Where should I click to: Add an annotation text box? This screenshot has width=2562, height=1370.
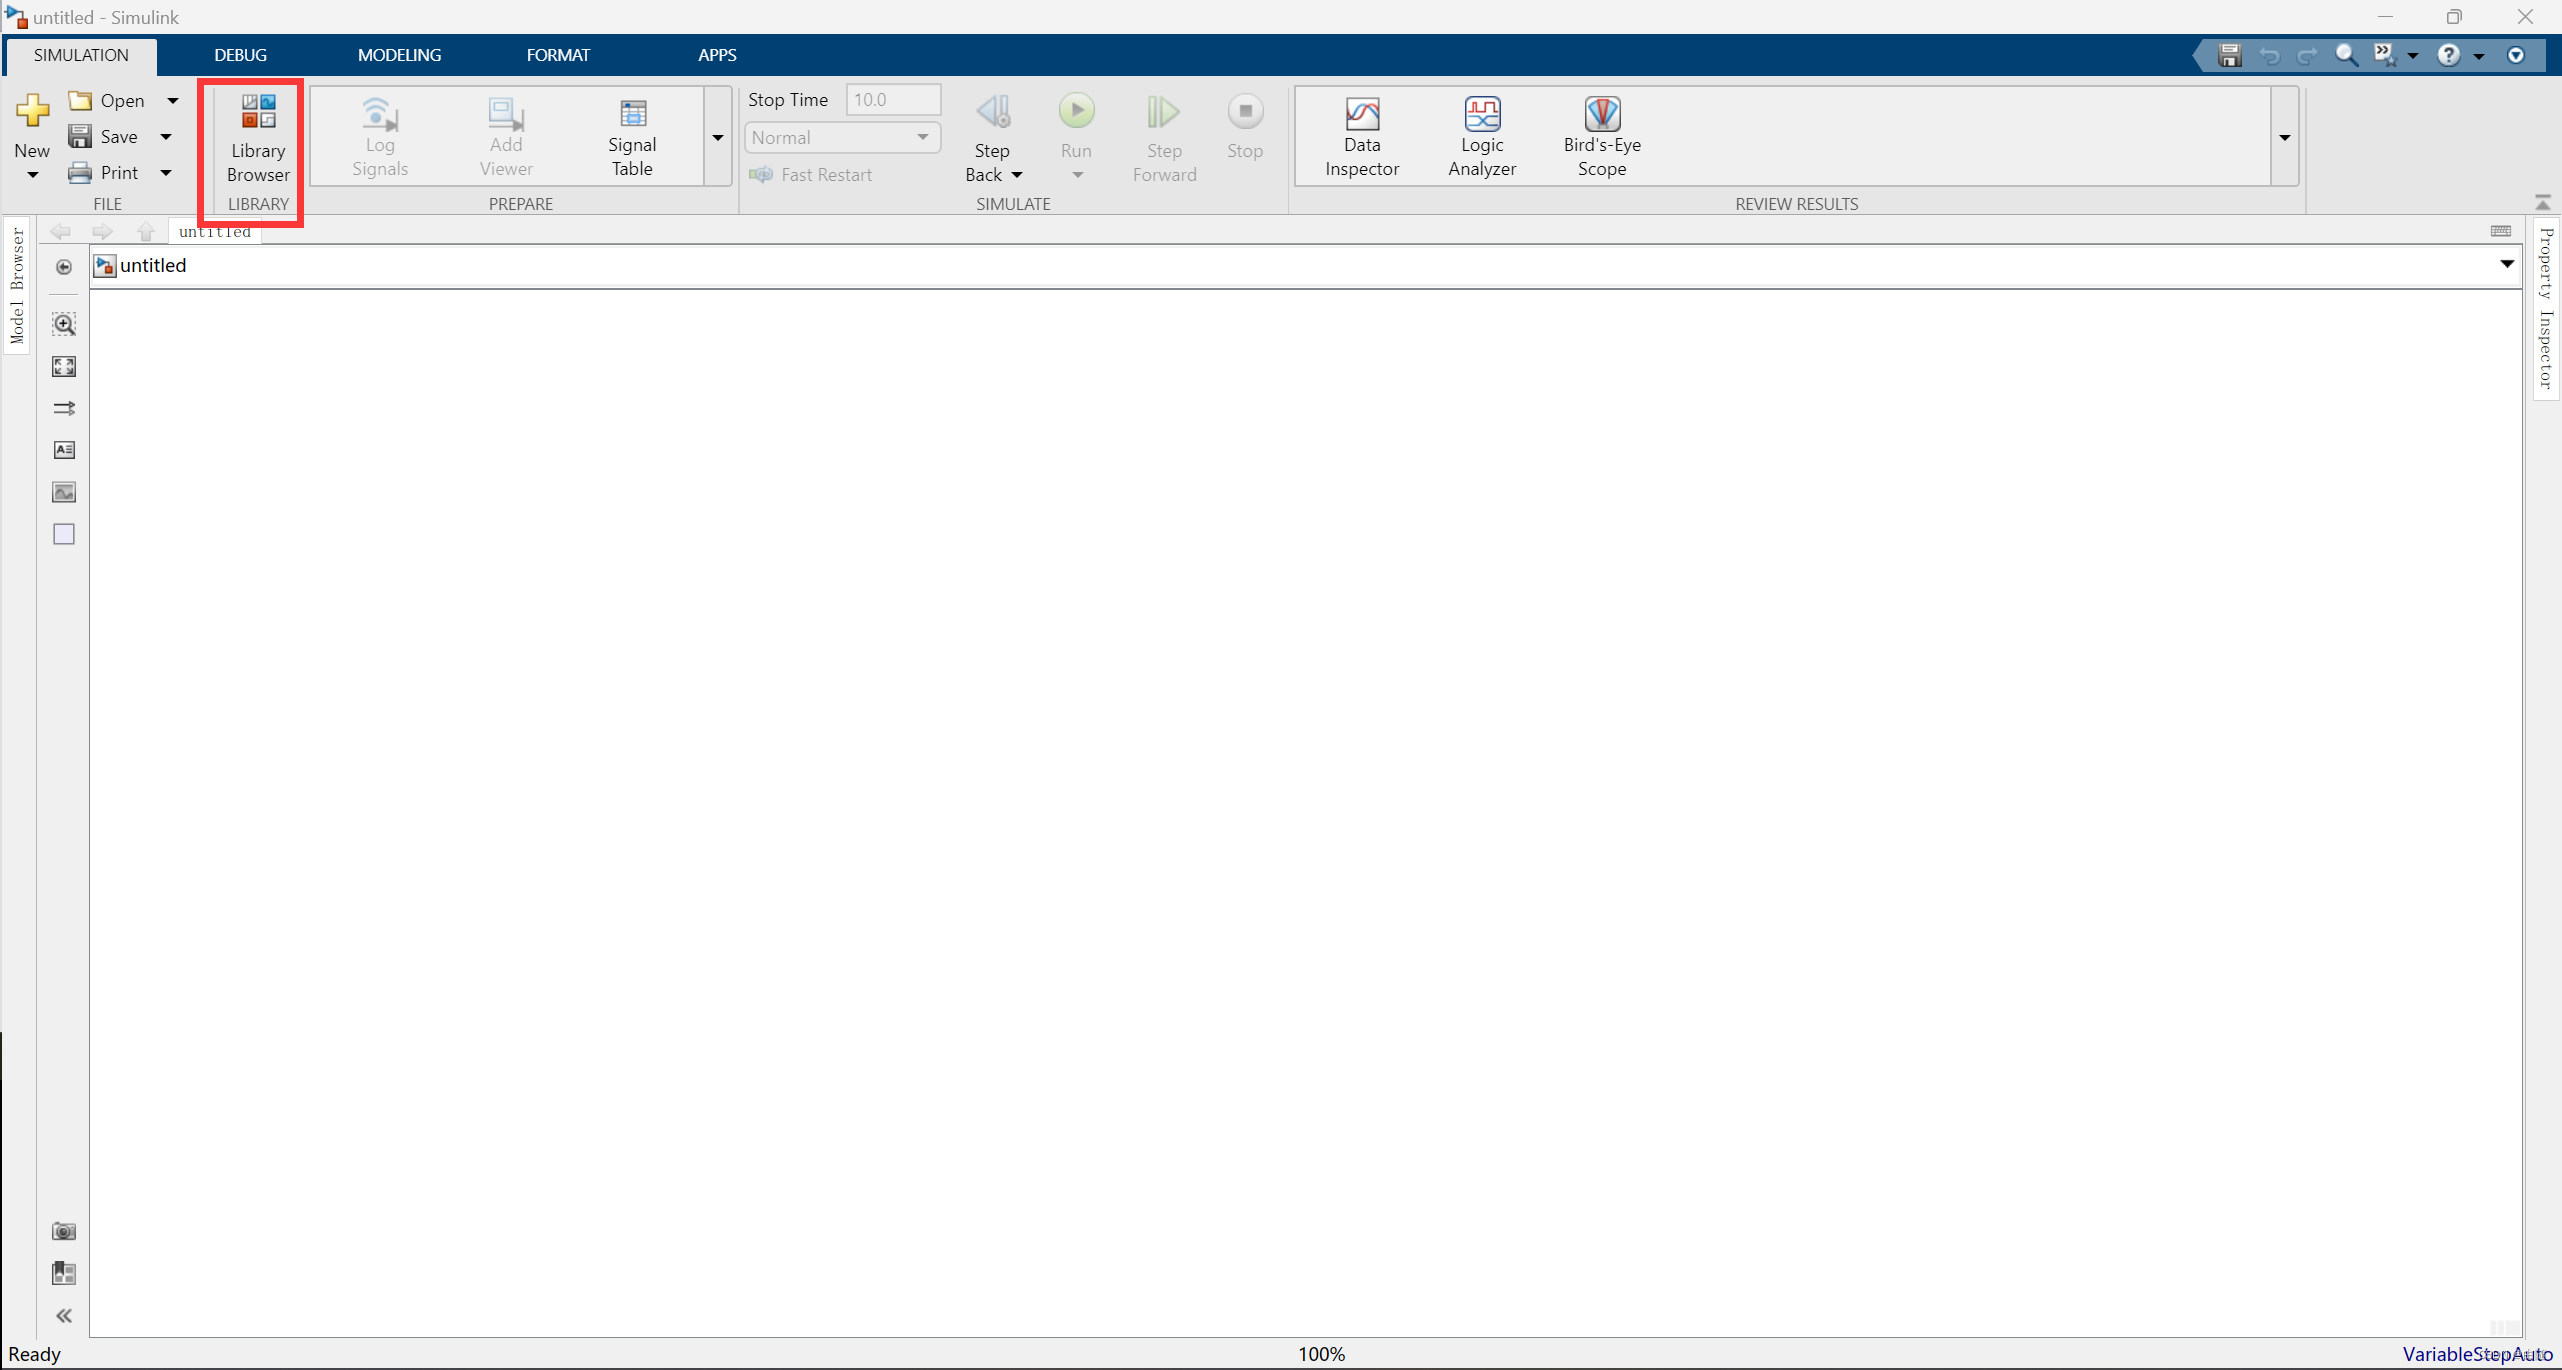click(64, 450)
